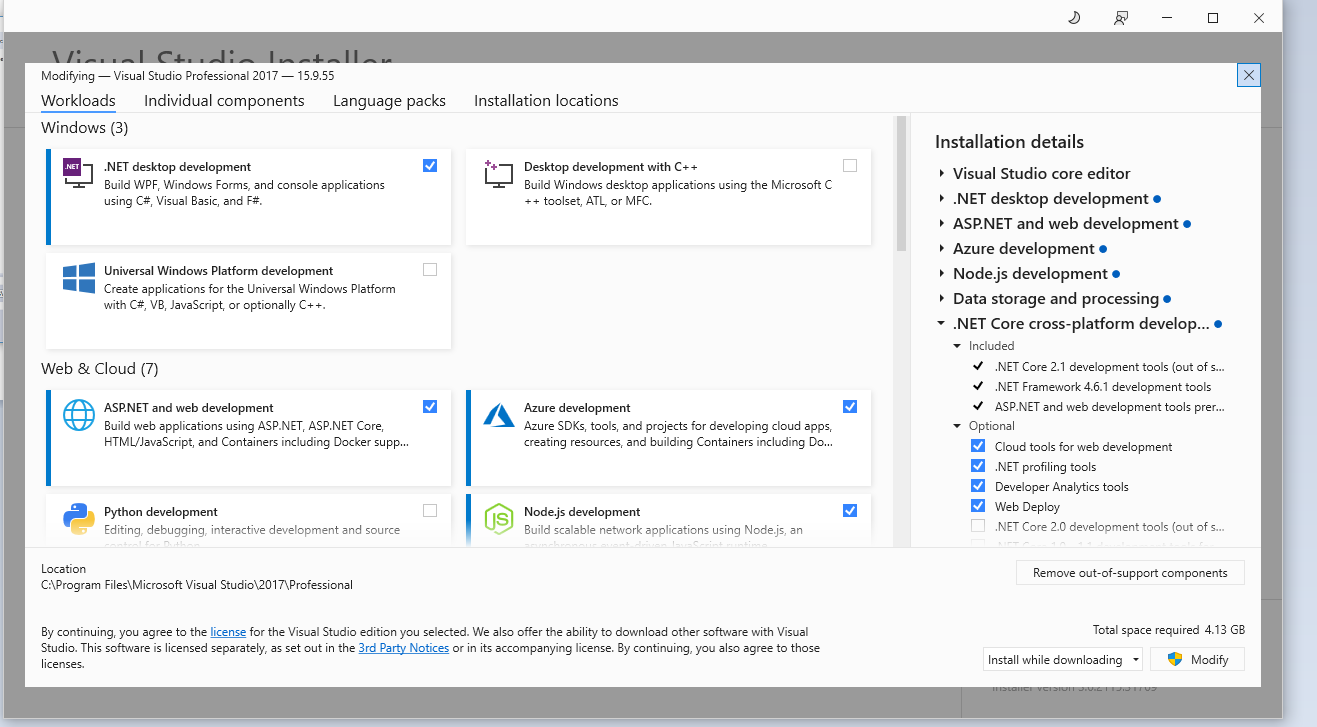Click .NET Core 2.1 development tools included item

1109,367
